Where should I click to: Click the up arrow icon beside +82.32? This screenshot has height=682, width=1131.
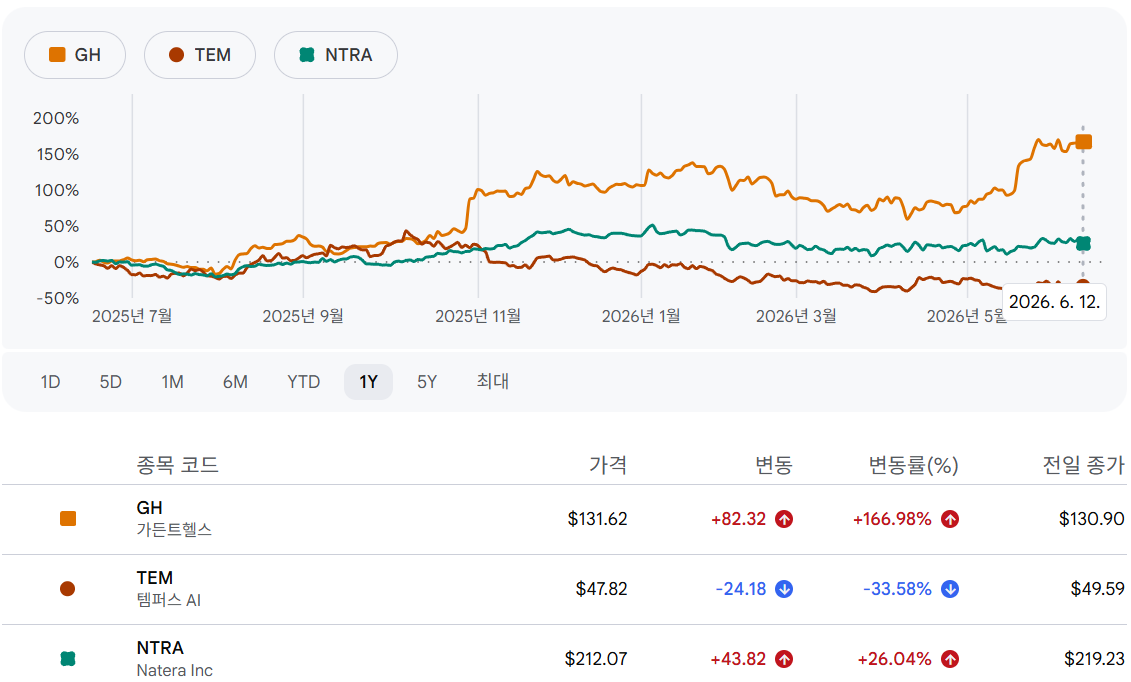[784, 519]
